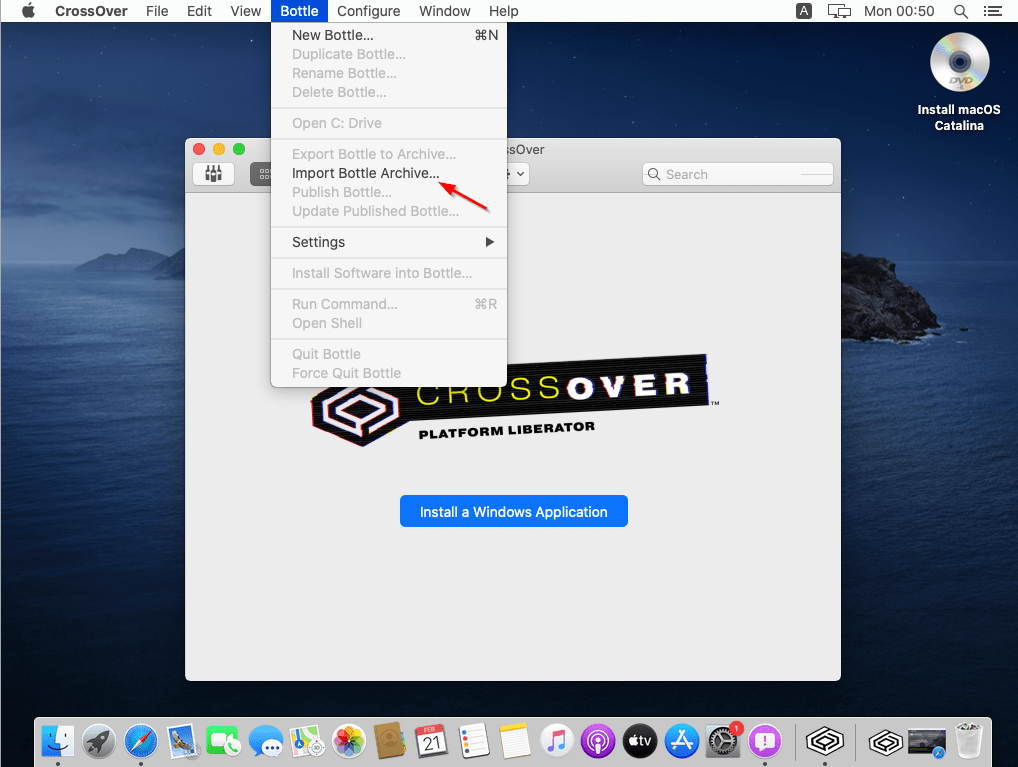Select Import Bottle Archive... menu entry
Screen dimensions: 1018x767
389,173
